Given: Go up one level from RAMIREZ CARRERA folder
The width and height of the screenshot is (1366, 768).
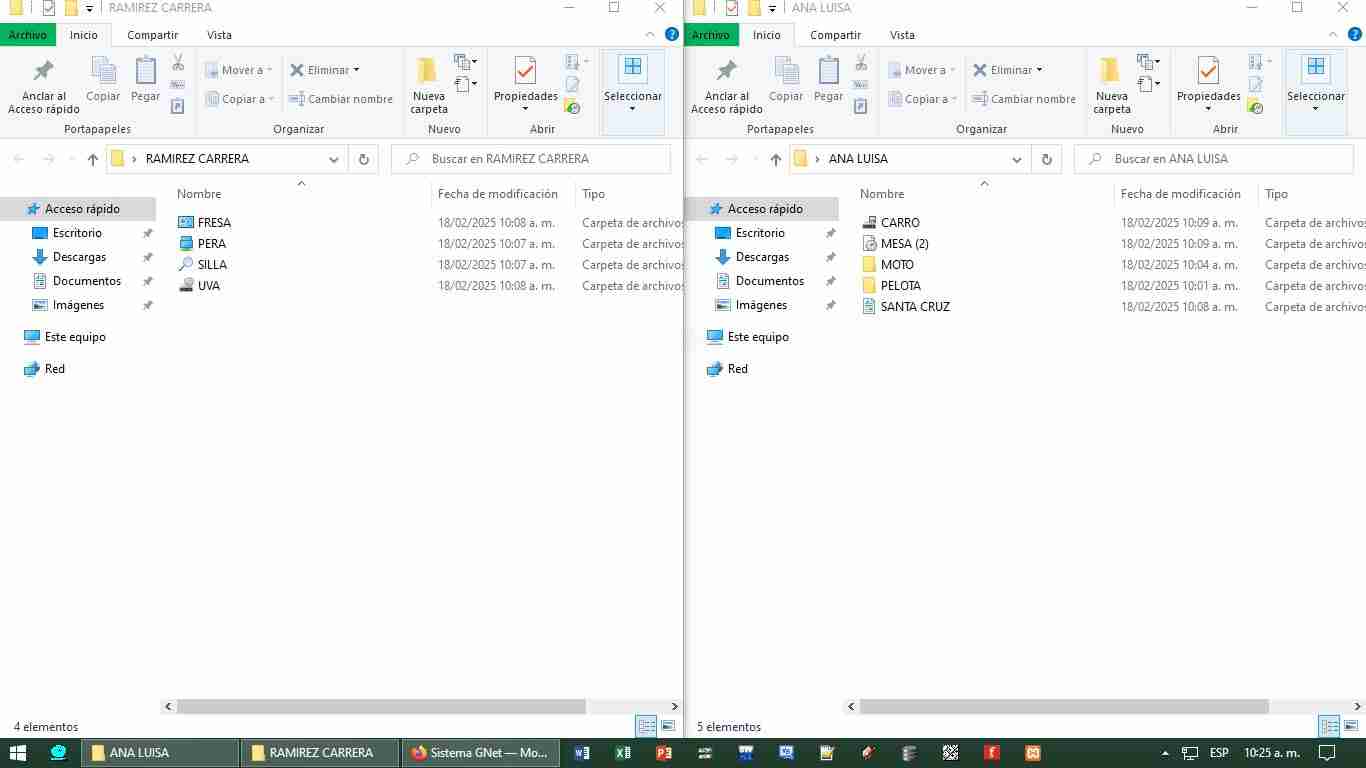Looking at the screenshot, I should [93, 159].
